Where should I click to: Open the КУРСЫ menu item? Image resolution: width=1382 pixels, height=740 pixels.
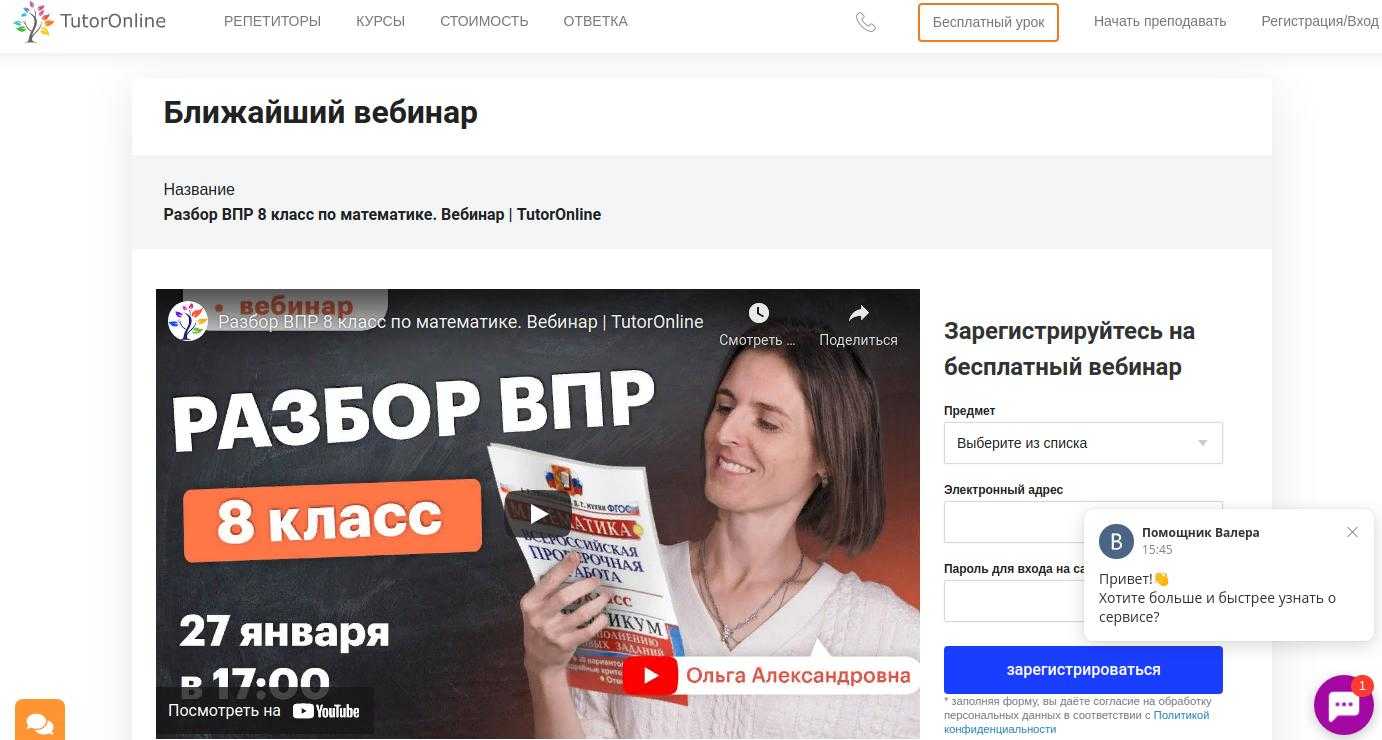click(380, 21)
